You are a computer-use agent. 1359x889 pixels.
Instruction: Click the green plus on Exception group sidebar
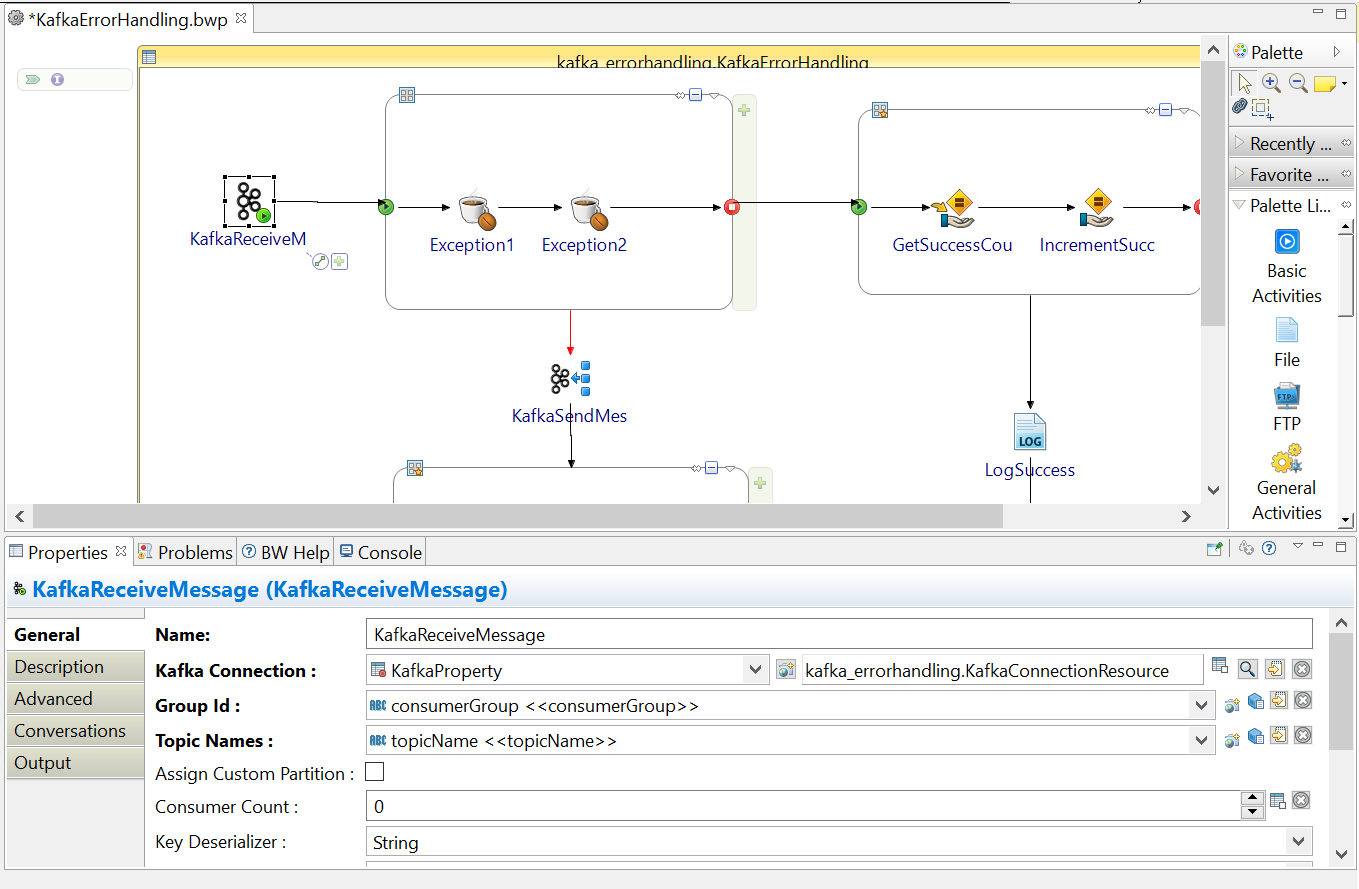point(744,110)
